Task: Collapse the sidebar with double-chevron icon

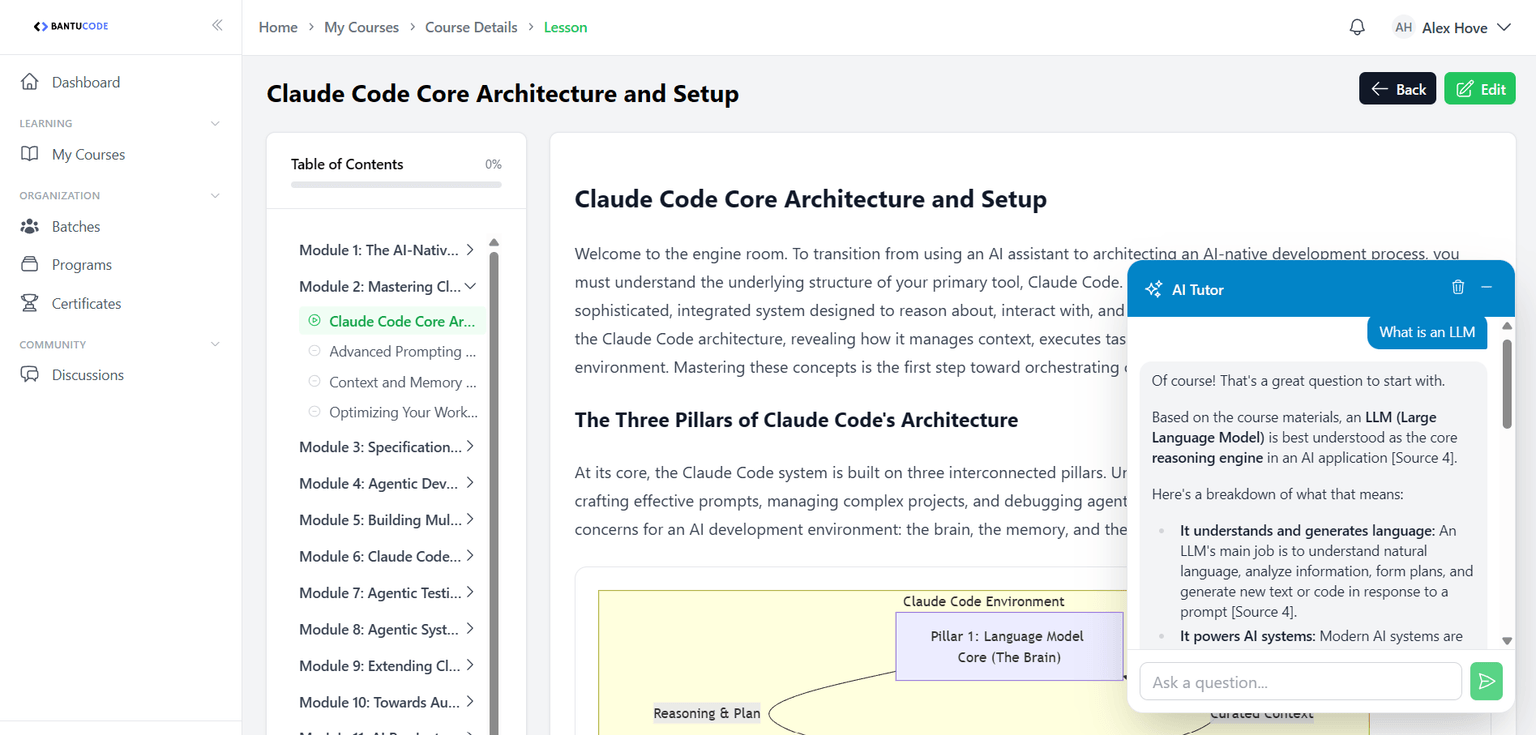Action: point(217,26)
